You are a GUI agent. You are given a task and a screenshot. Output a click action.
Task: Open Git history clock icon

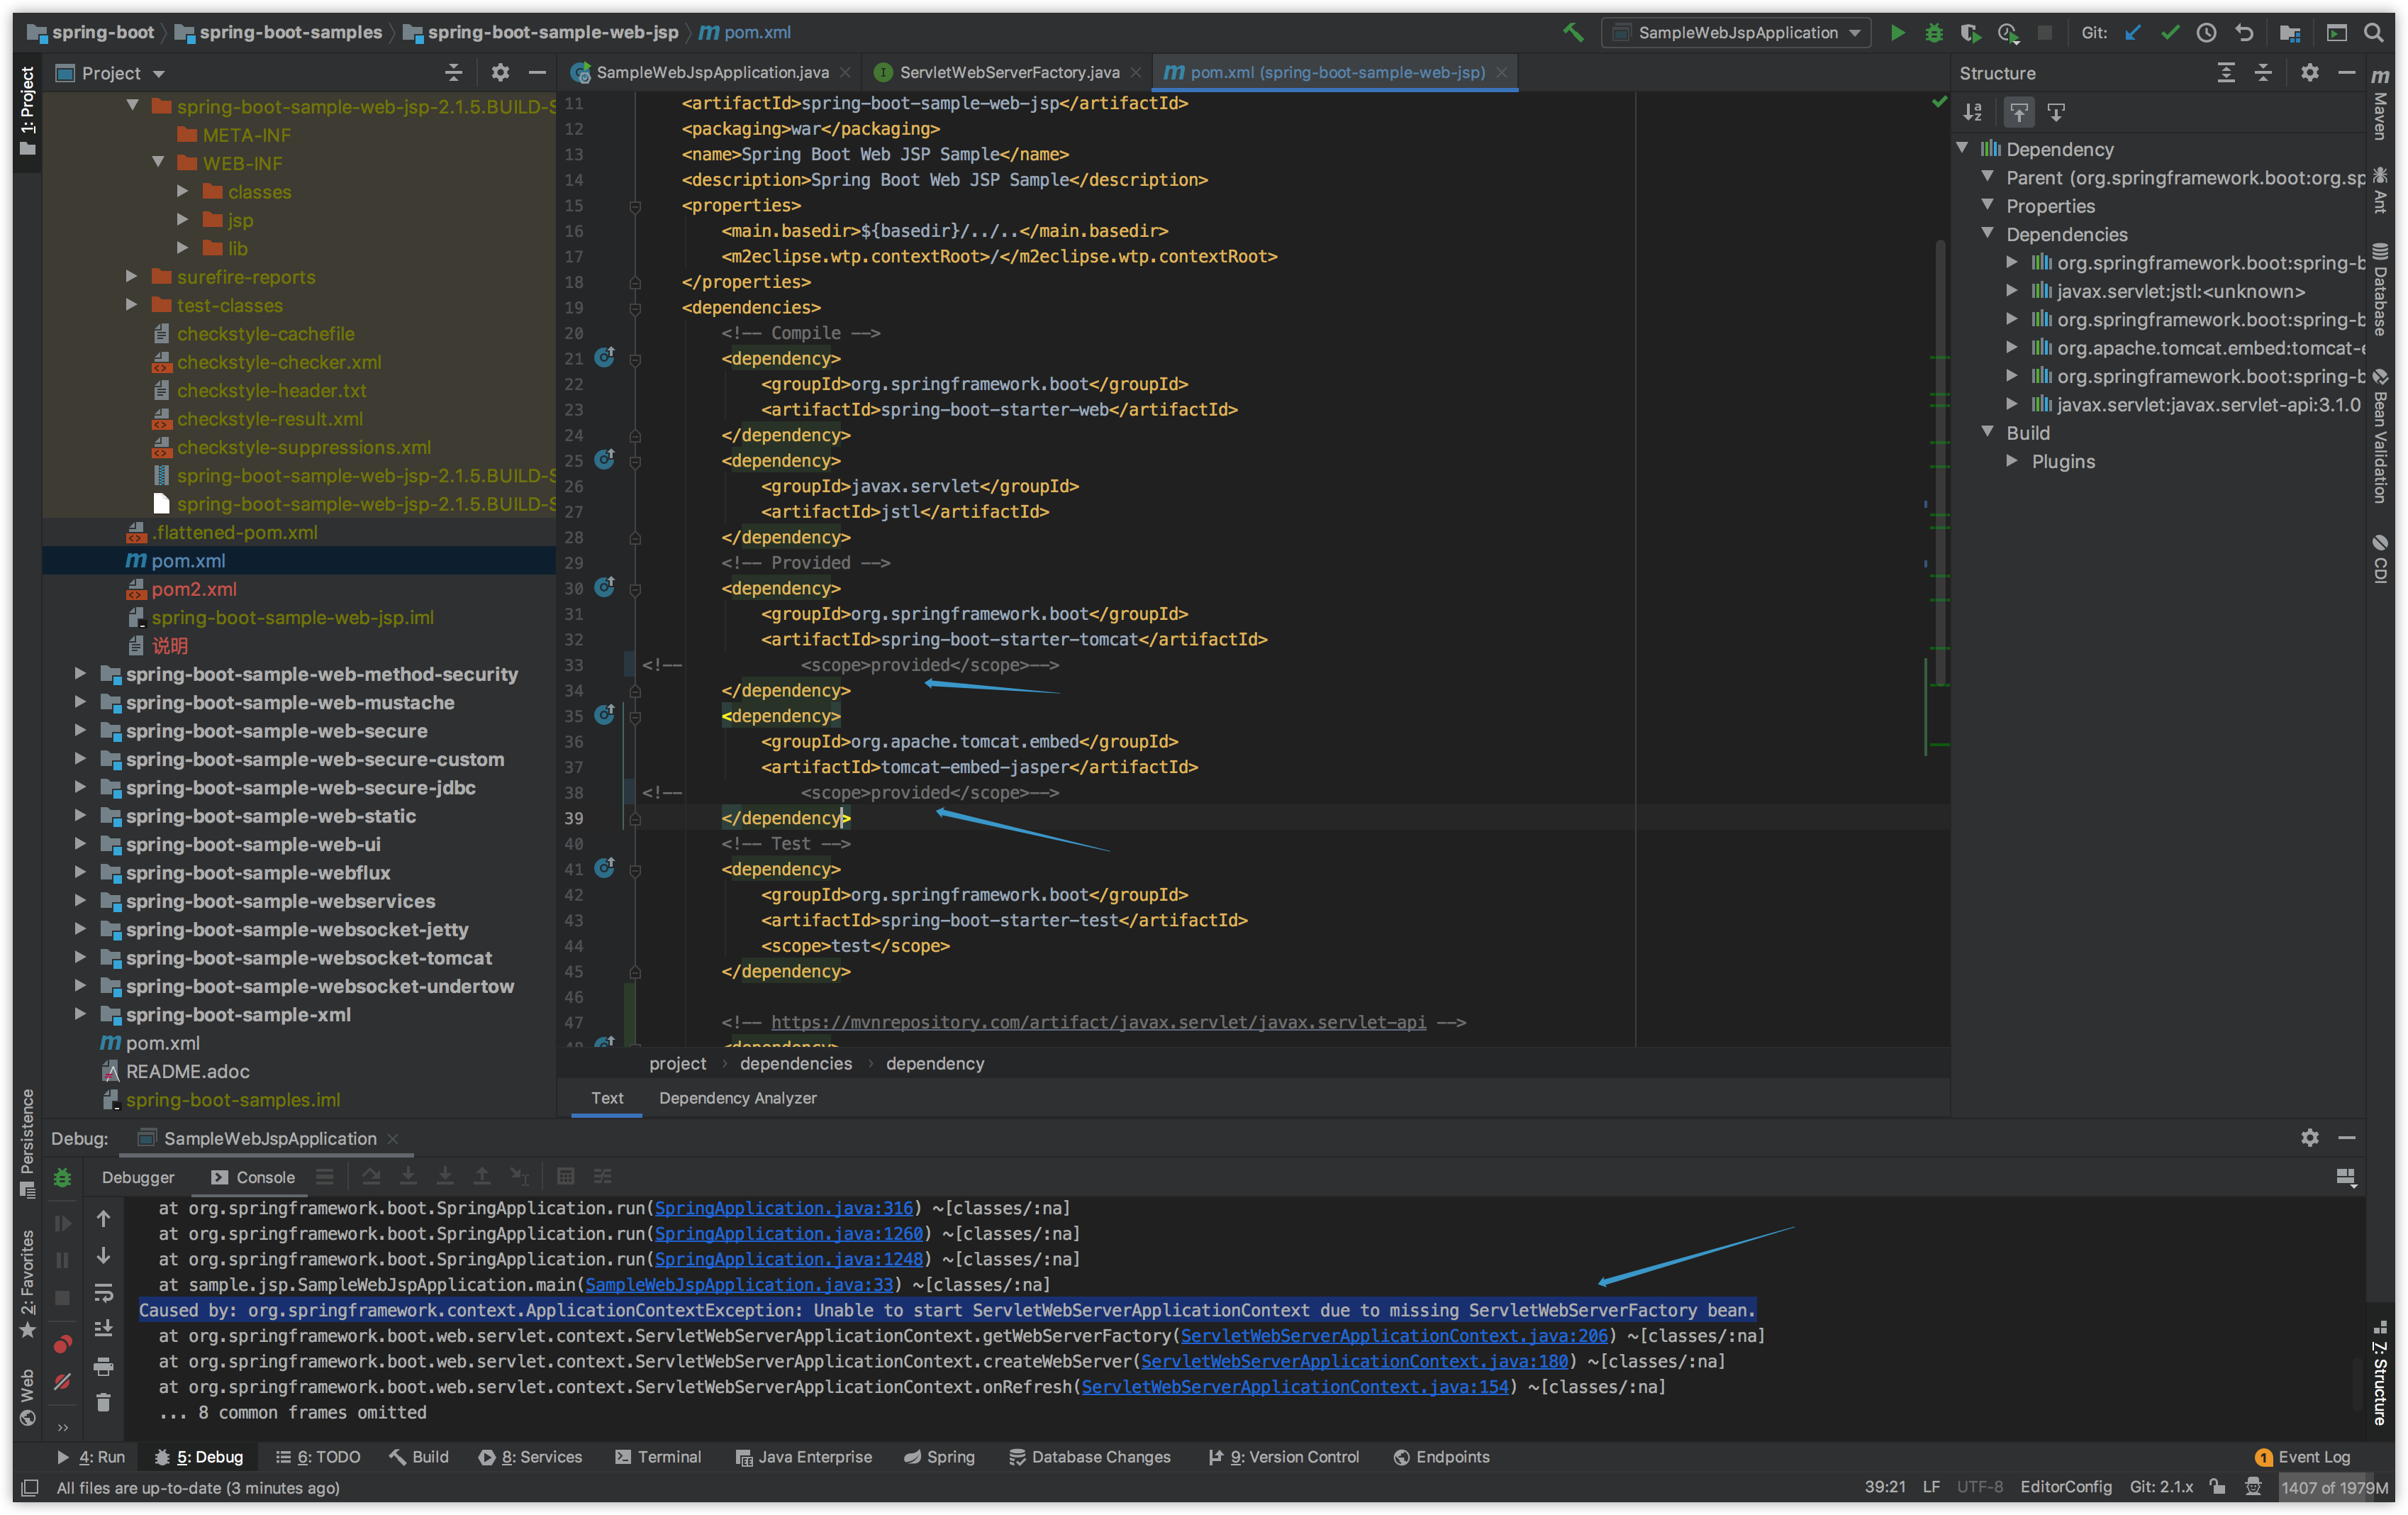pyautogui.click(x=2206, y=33)
